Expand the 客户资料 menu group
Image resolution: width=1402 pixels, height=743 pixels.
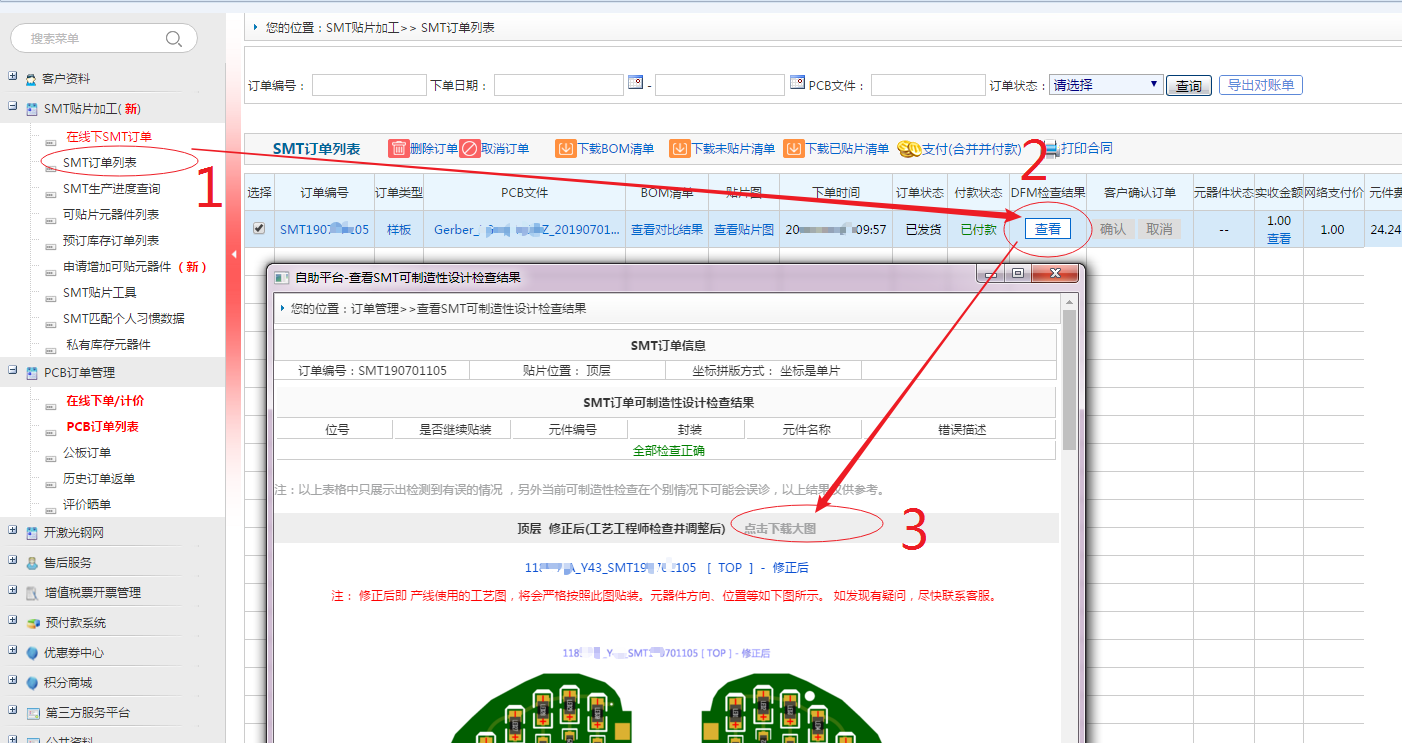pyautogui.click(x=13, y=77)
